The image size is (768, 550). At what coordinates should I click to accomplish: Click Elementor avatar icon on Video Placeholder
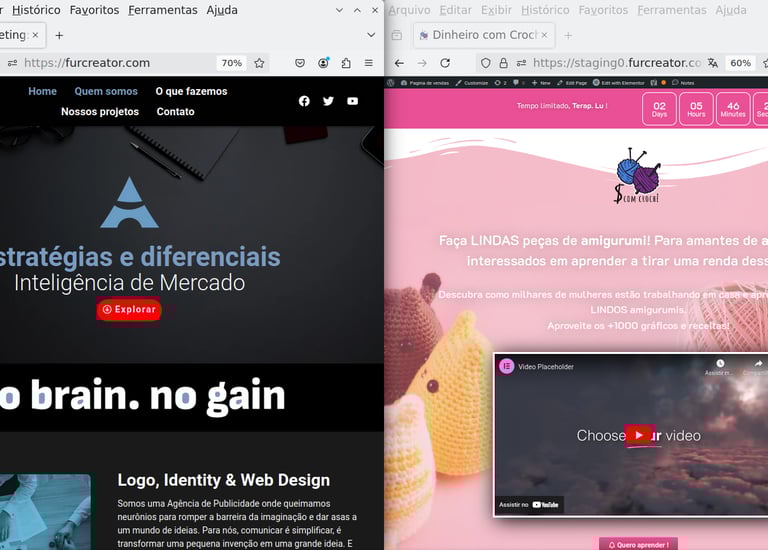tap(506, 366)
